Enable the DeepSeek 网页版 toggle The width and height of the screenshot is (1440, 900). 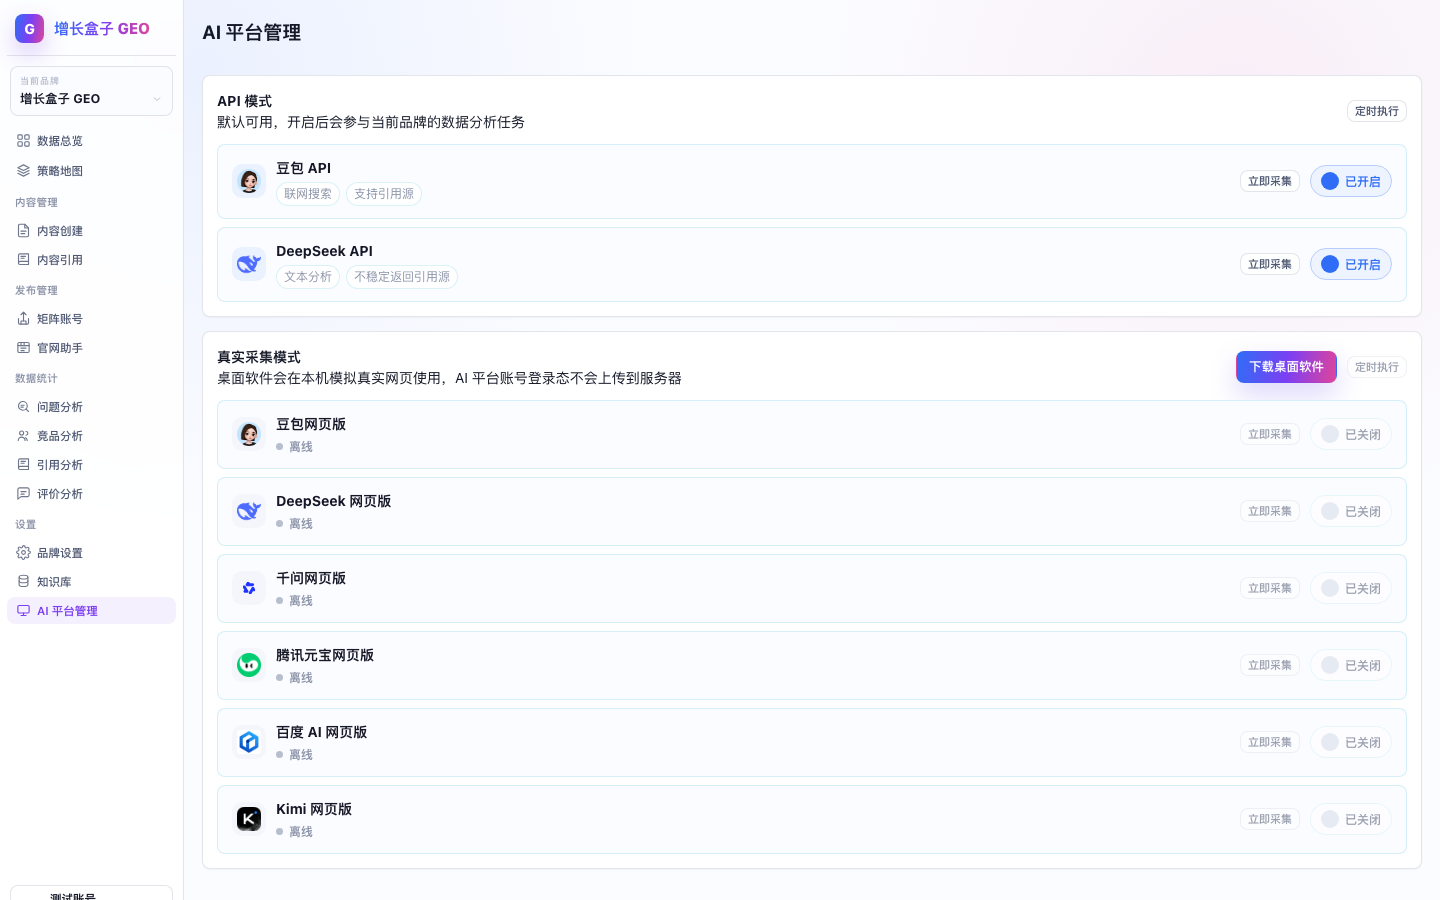1351,511
